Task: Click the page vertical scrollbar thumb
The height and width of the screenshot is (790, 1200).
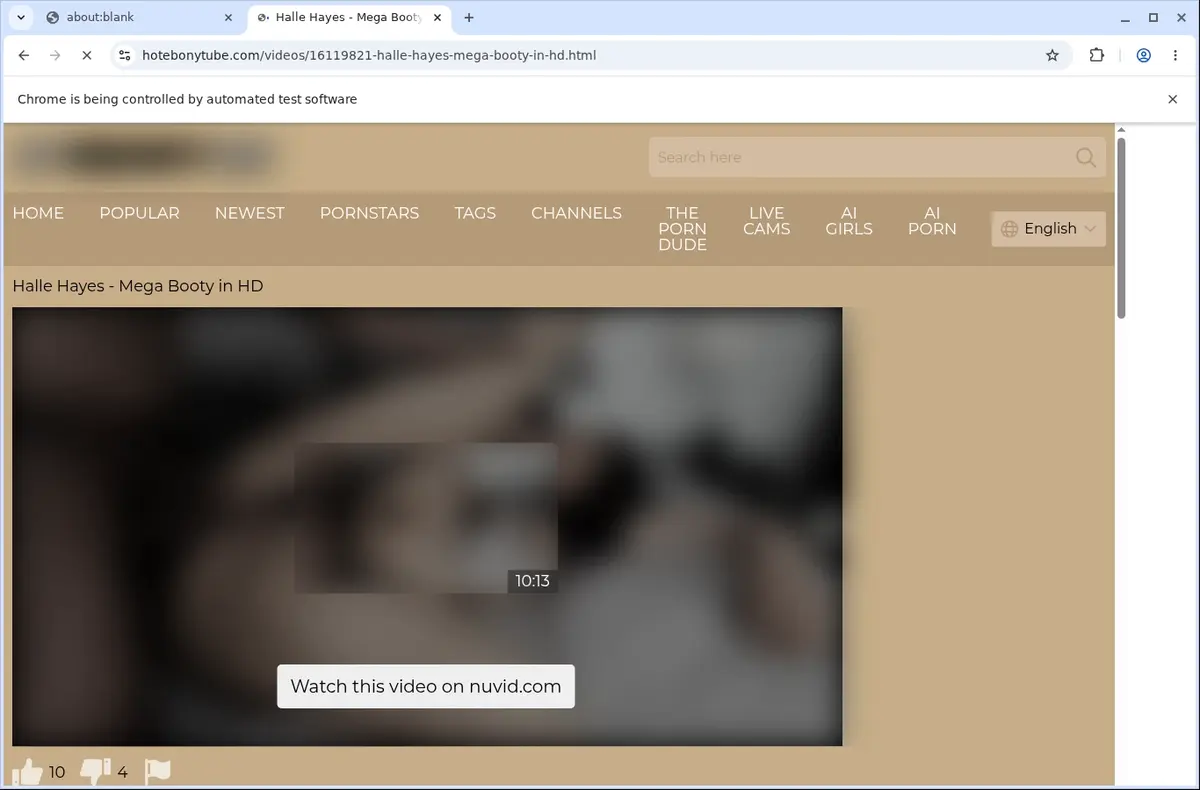Action: pos(1121,228)
